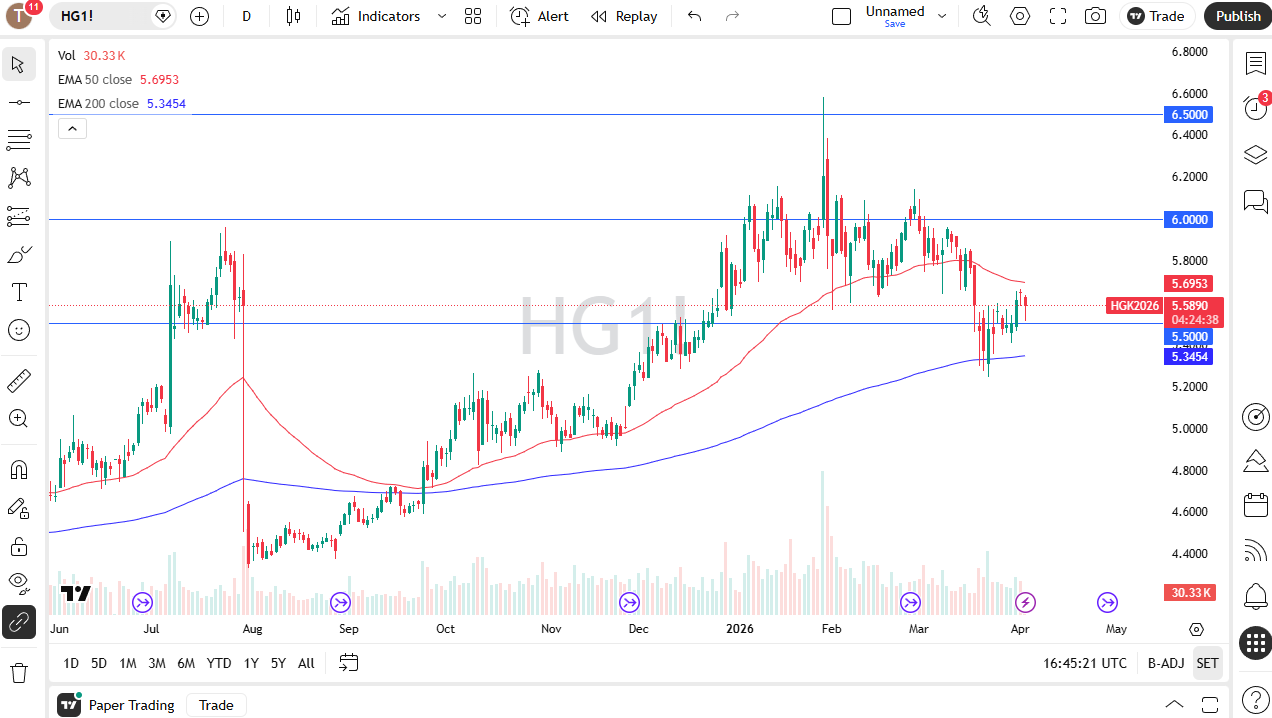Activate the zoom in tool
The width and height of the screenshot is (1272, 718).
[x=18, y=419]
